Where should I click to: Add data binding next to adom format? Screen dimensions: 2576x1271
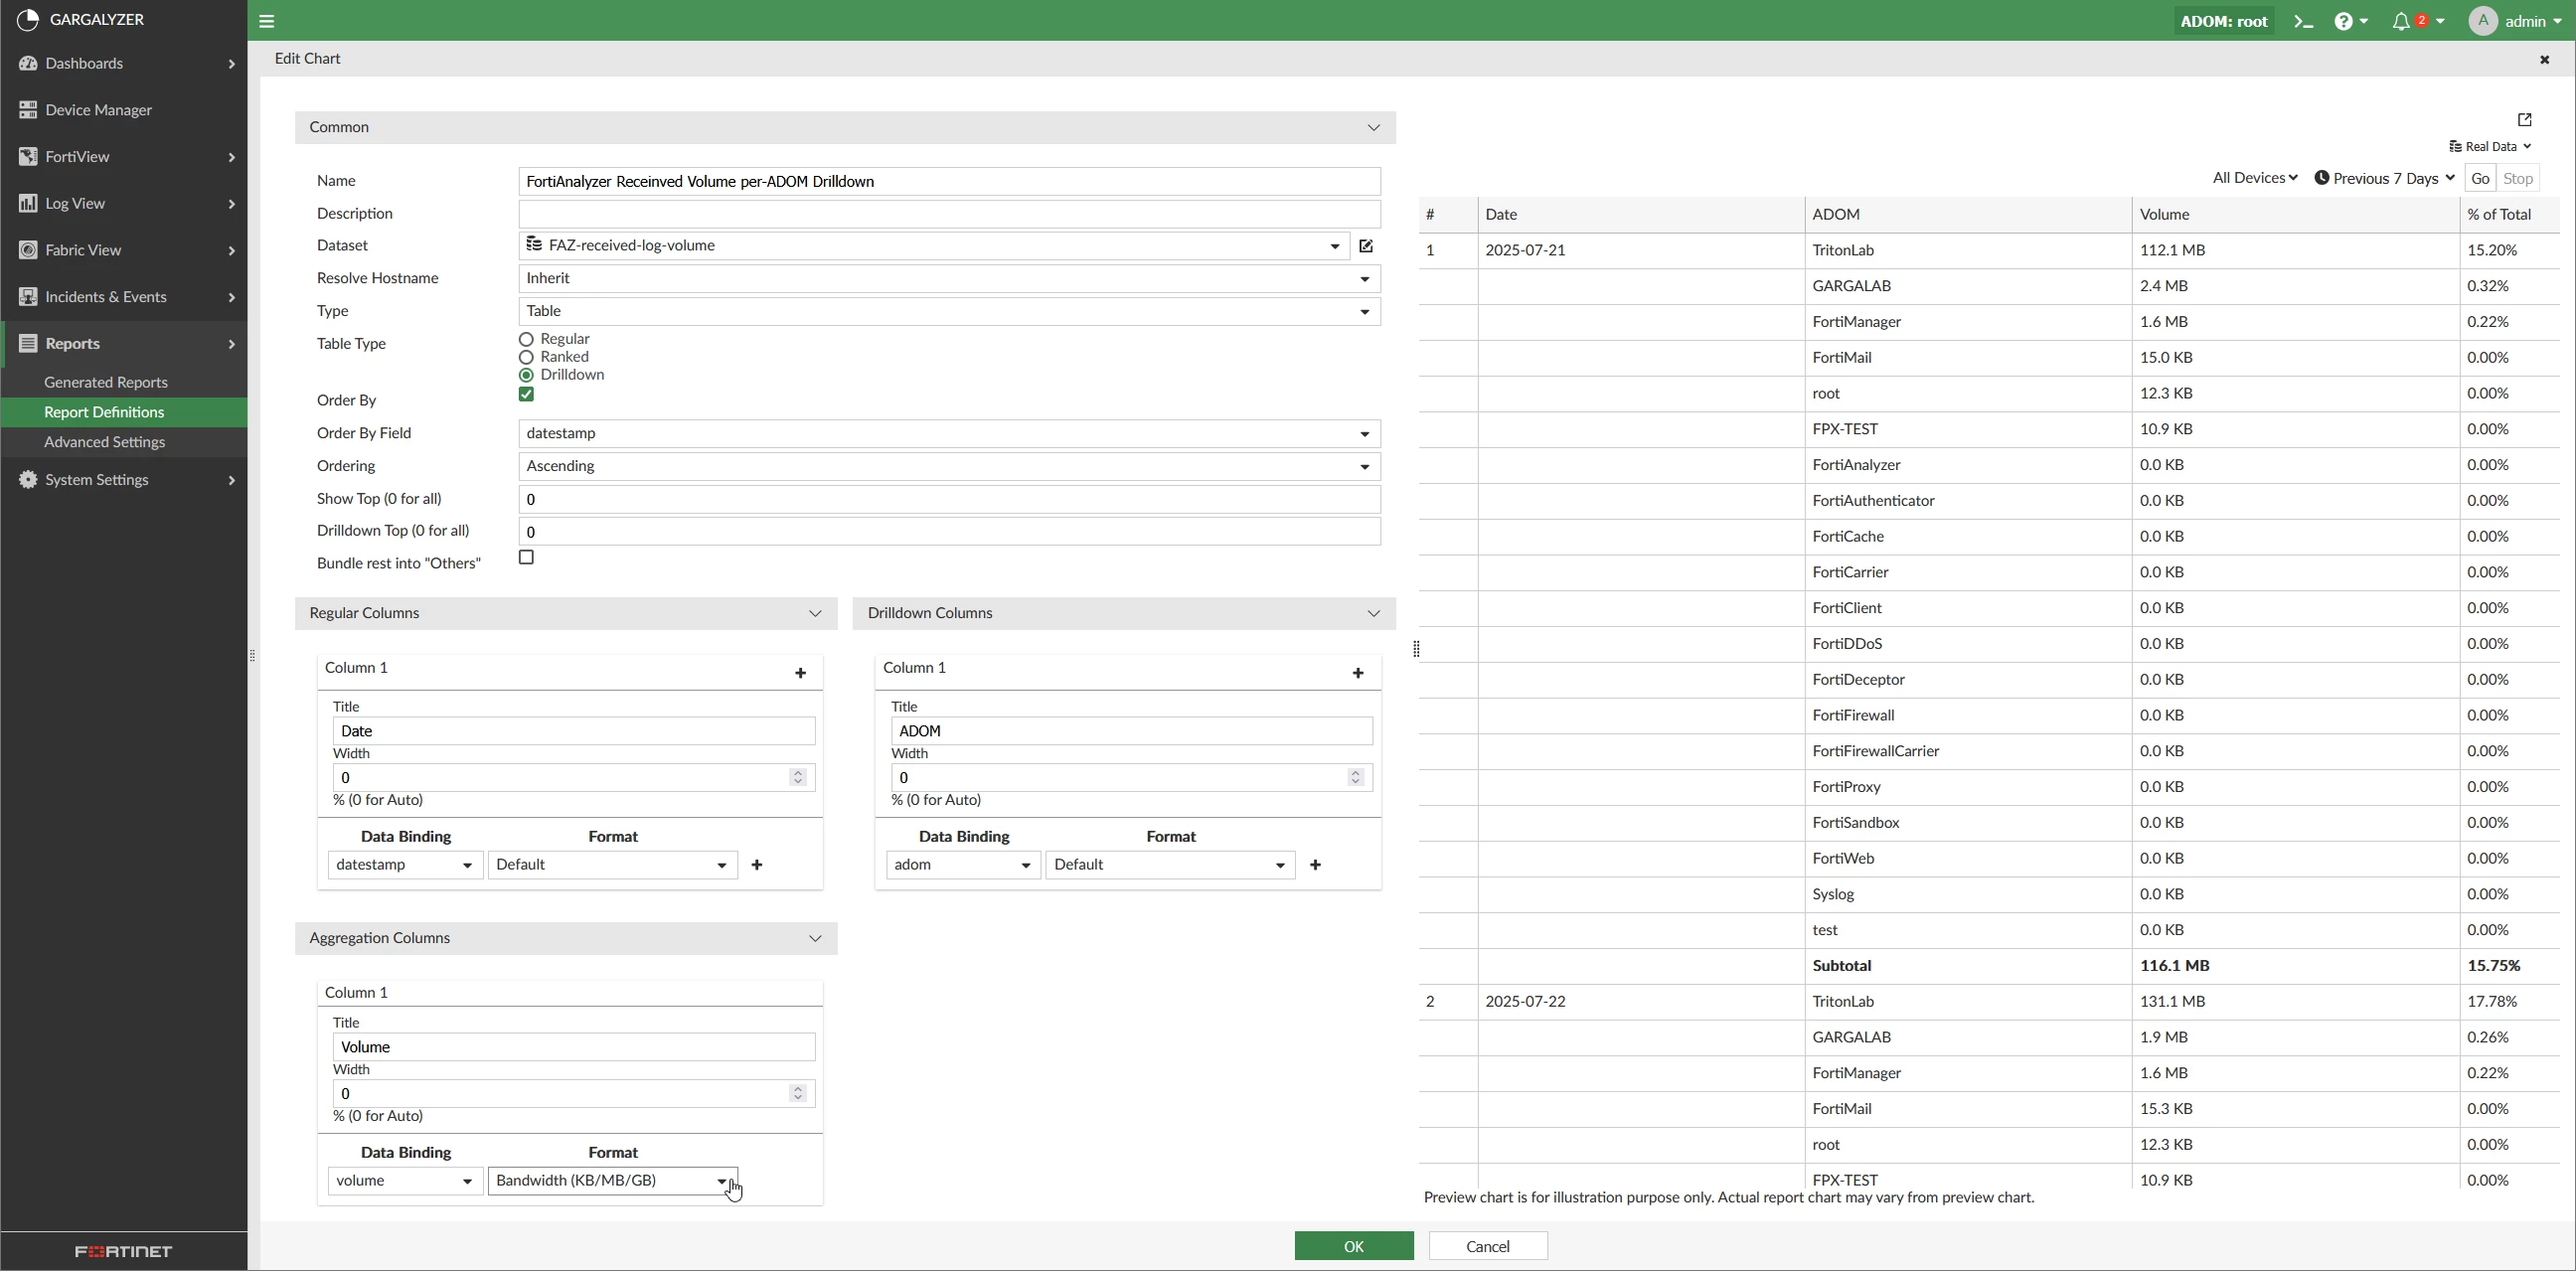point(1316,865)
